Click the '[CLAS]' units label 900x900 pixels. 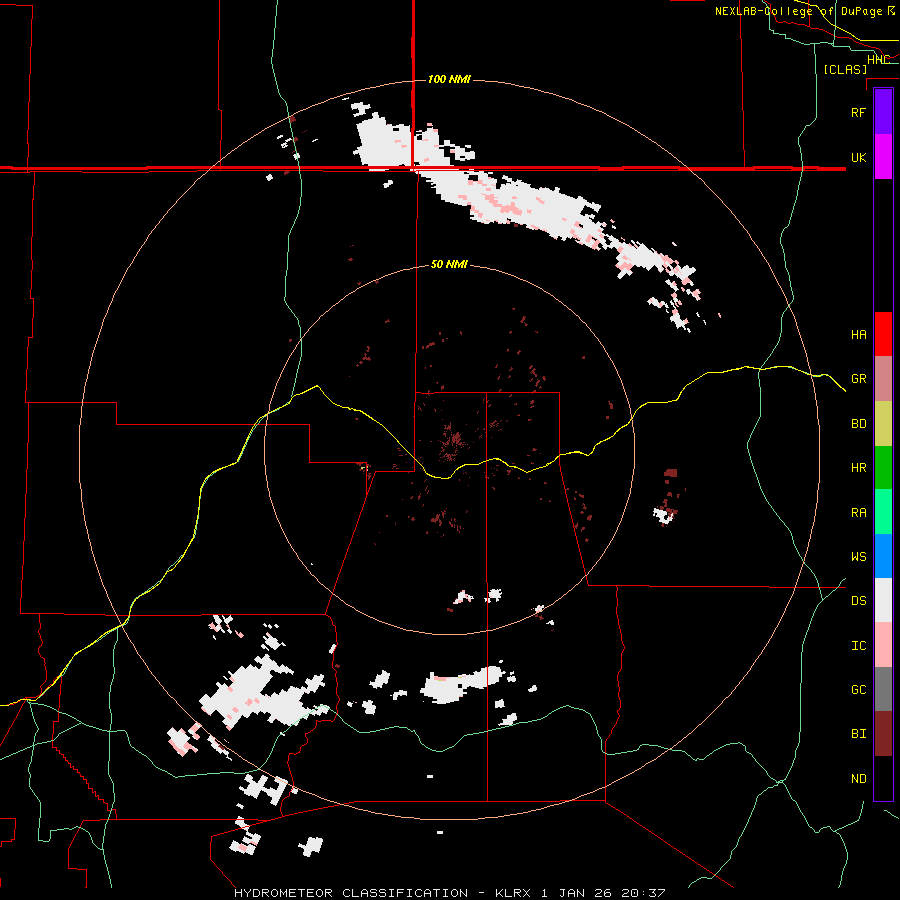click(x=845, y=69)
